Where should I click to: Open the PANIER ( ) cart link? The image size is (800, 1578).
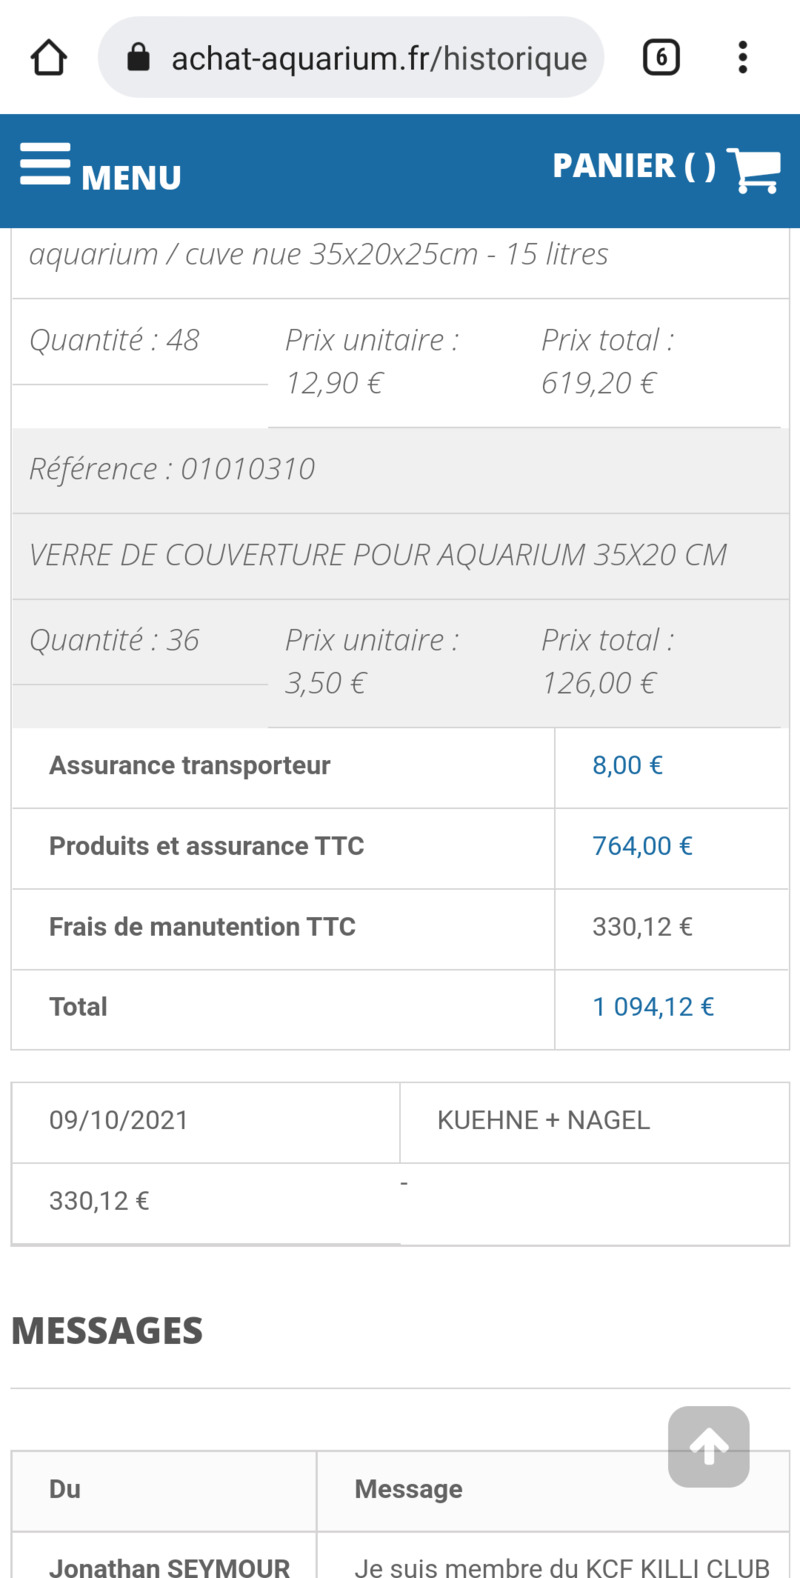[634, 165]
